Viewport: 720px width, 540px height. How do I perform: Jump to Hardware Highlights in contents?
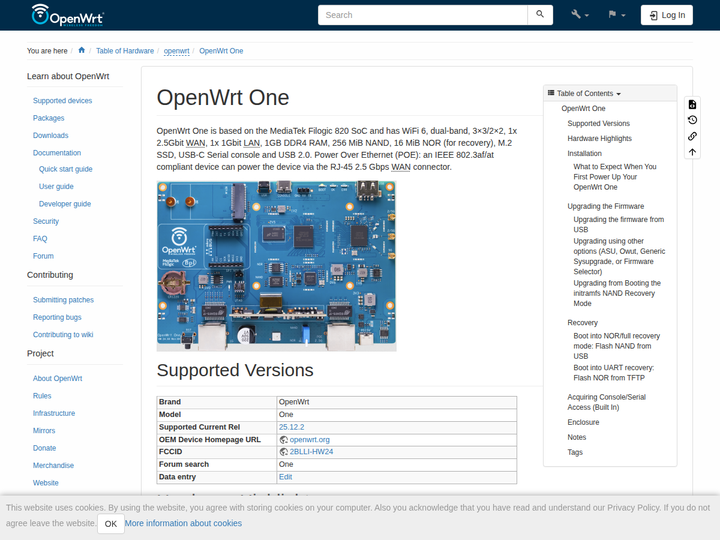599,139
